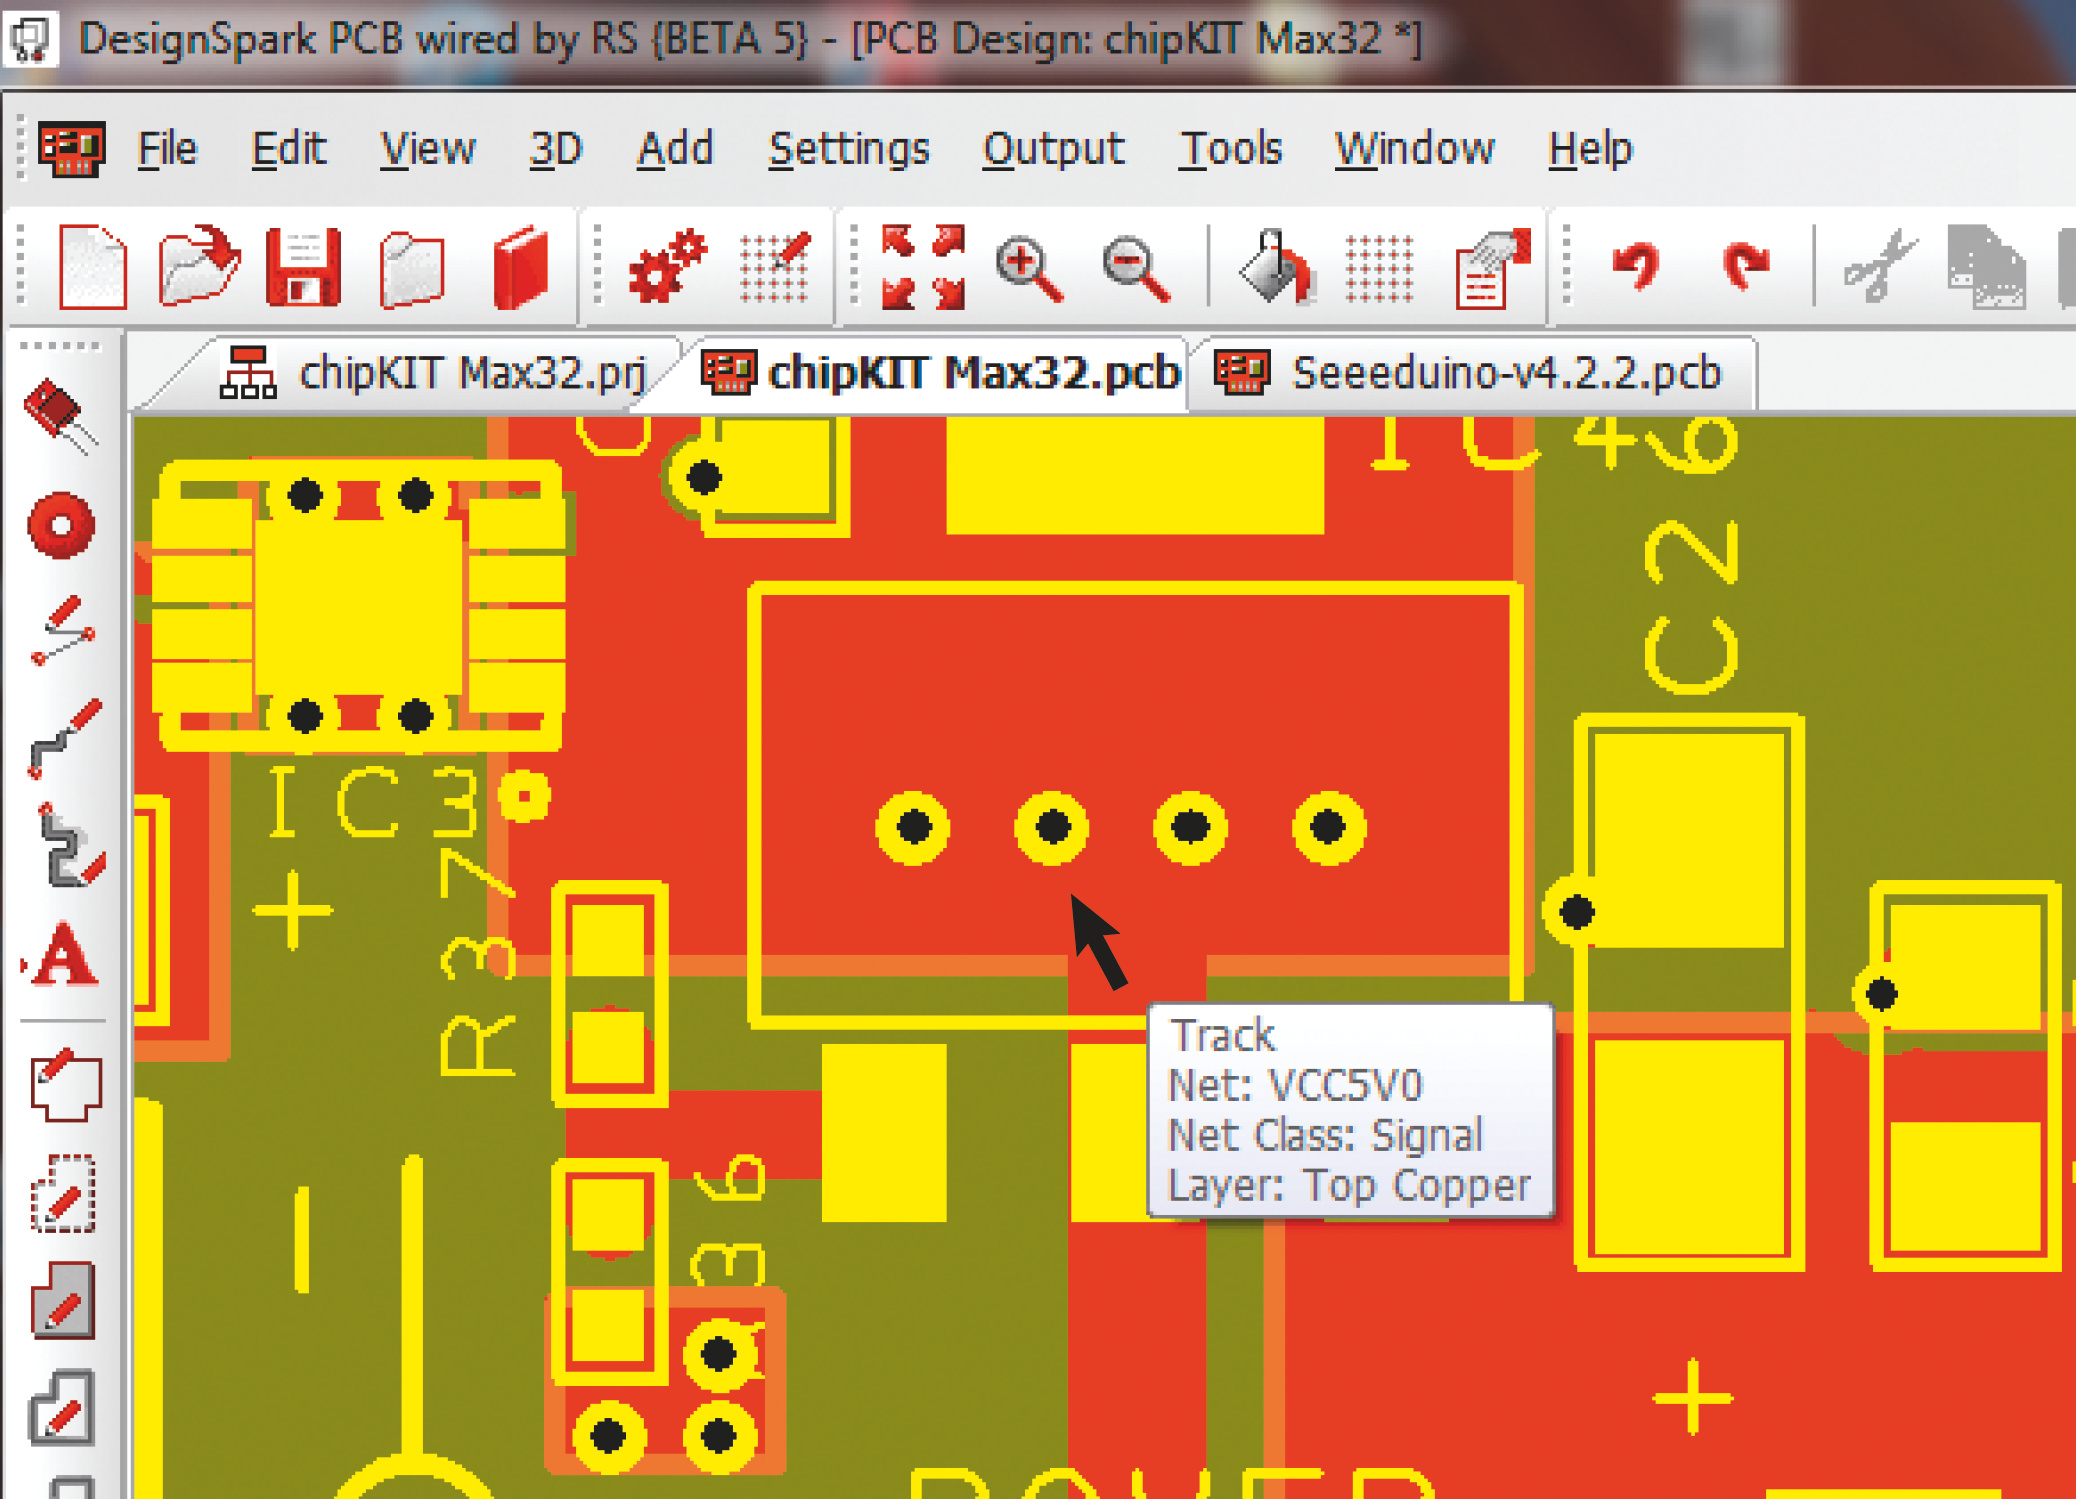Image resolution: width=2076 pixels, height=1499 pixels.
Task: Toggle the dotted grid display icon
Action: point(1379,267)
